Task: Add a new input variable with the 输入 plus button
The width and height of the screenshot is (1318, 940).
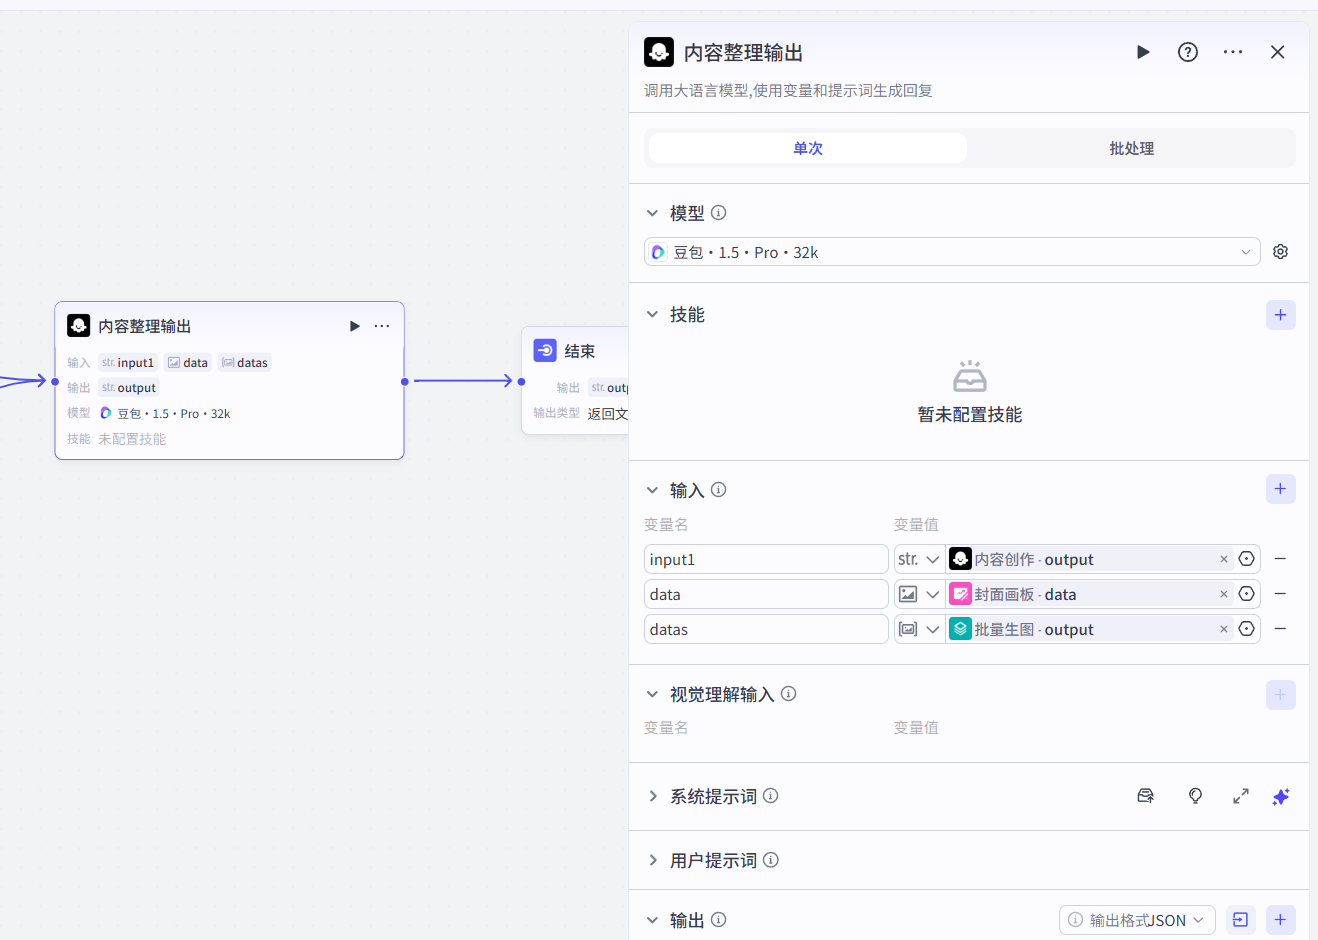Action: point(1281,489)
